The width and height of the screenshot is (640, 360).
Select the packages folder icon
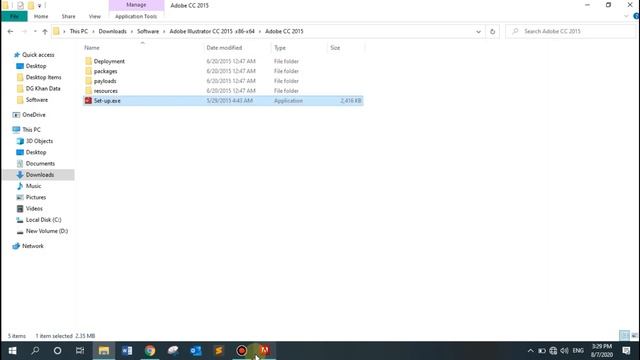[89, 71]
